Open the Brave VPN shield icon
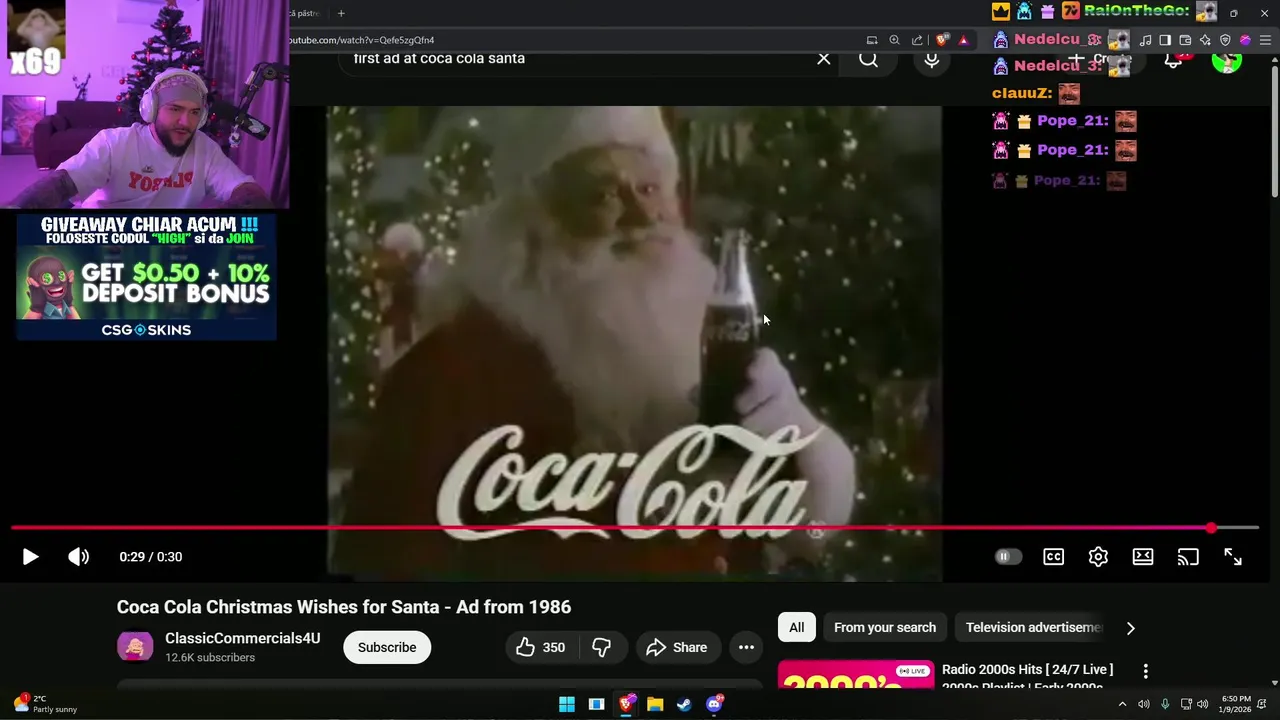Viewport: 1280px width, 720px height. tap(1225, 40)
